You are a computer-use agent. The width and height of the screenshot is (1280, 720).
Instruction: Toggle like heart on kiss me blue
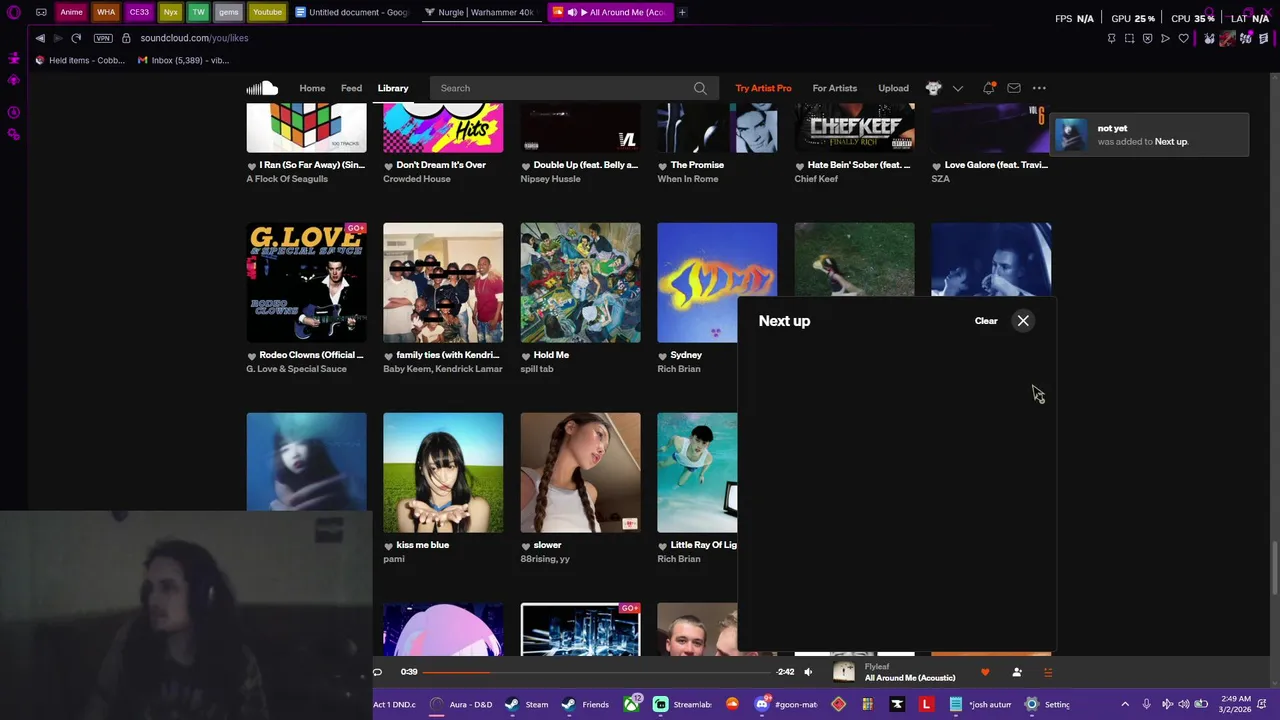(x=389, y=546)
